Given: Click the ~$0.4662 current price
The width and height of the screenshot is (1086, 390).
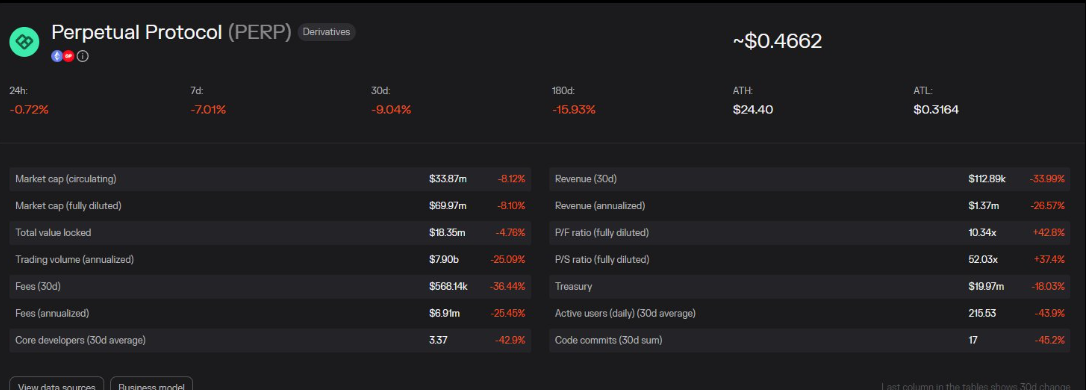Looking at the screenshot, I should point(777,42).
